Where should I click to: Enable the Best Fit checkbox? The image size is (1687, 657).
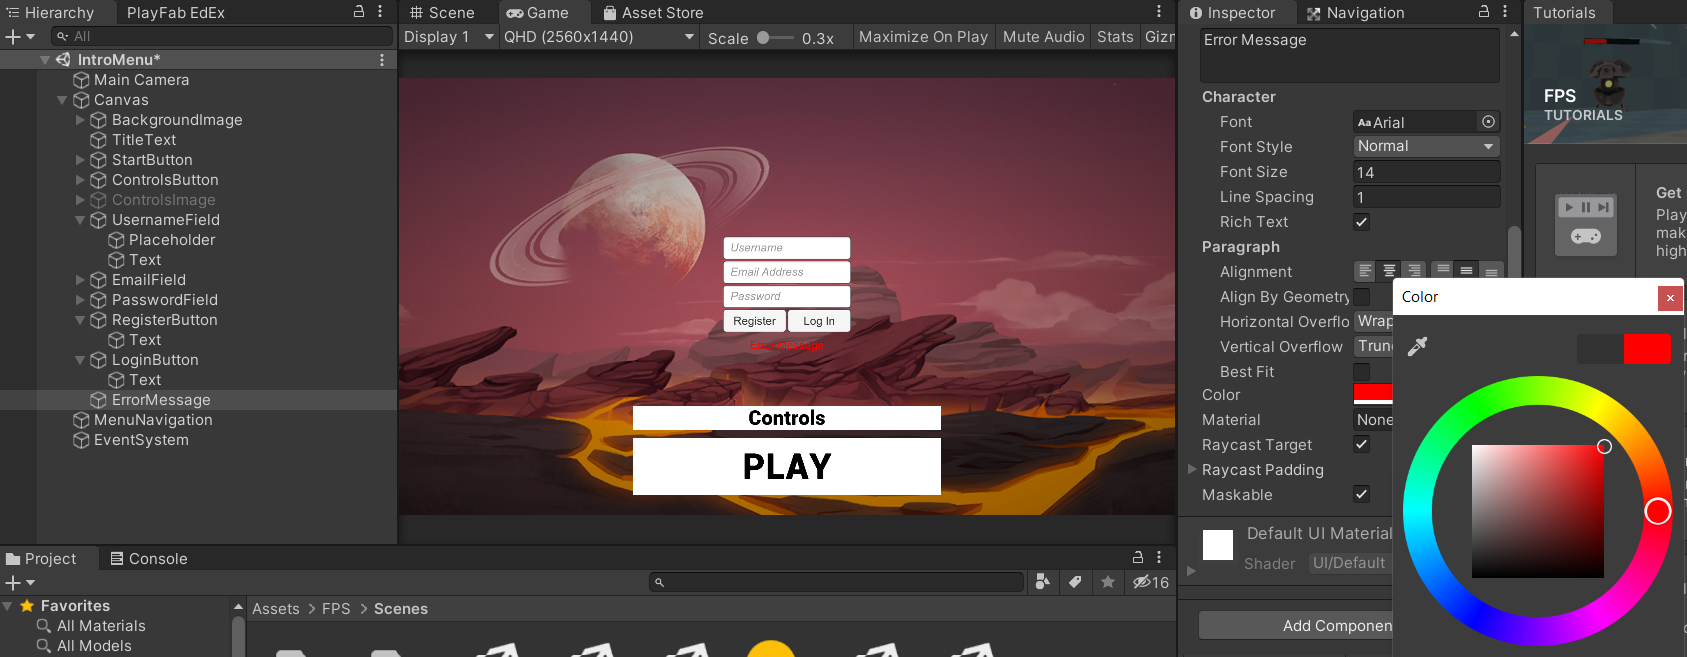(x=1361, y=372)
